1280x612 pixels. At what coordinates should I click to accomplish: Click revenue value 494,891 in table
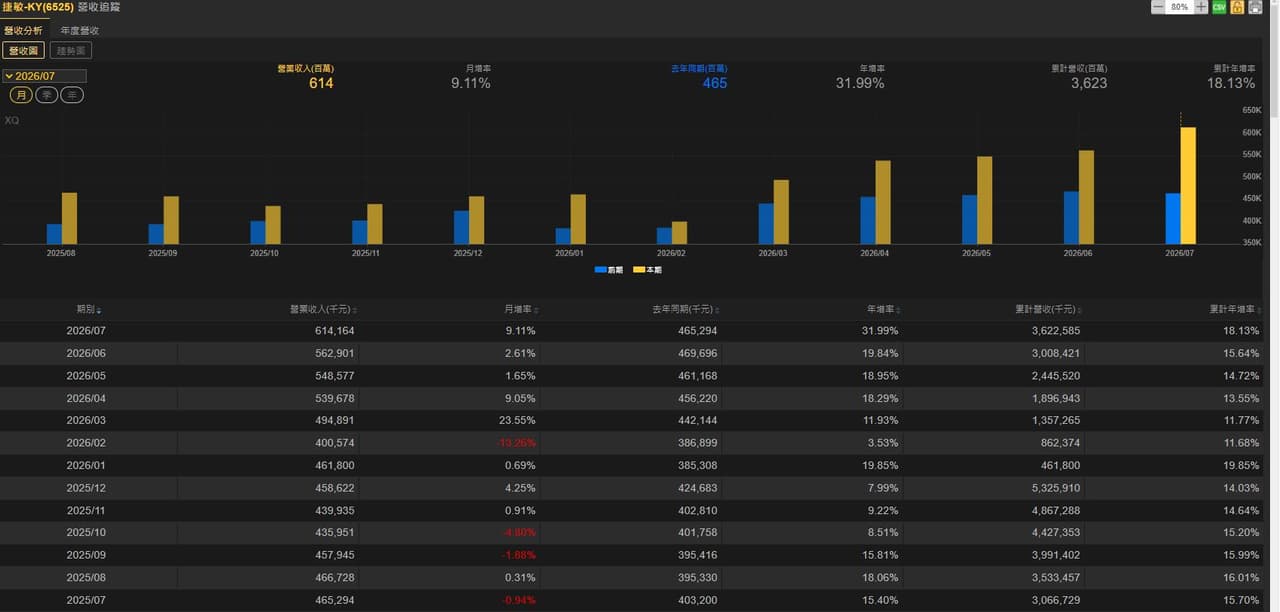click(x=335, y=420)
